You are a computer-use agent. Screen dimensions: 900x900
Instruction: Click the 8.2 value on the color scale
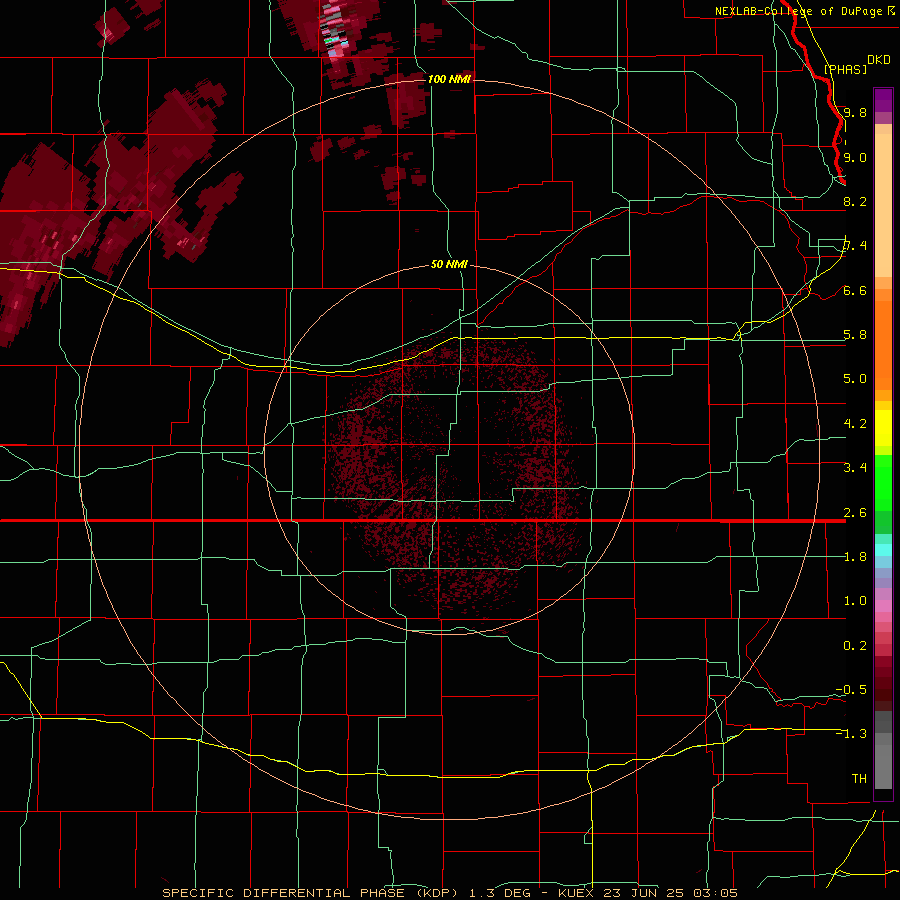pyautogui.click(x=855, y=201)
